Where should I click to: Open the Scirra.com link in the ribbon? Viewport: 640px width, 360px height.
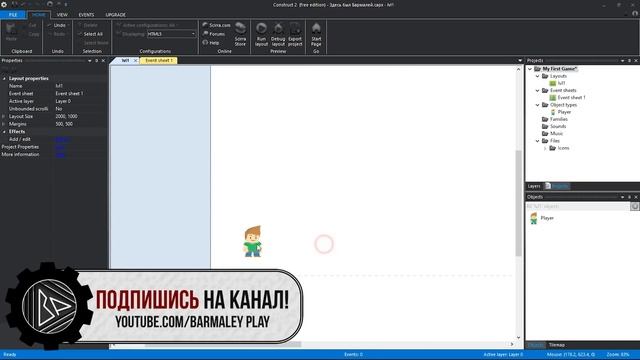pyautogui.click(x=216, y=25)
